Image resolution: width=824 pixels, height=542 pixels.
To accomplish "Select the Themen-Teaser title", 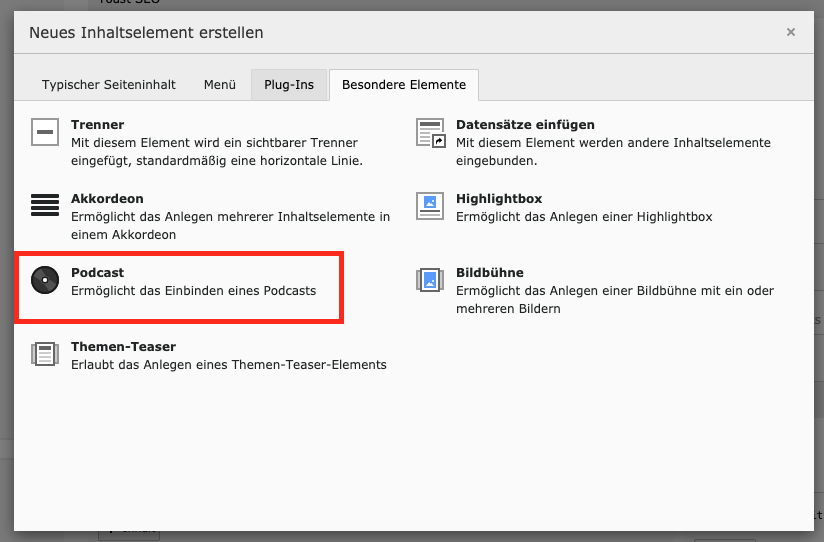I will pyautogui.click(x=123, y=347).
